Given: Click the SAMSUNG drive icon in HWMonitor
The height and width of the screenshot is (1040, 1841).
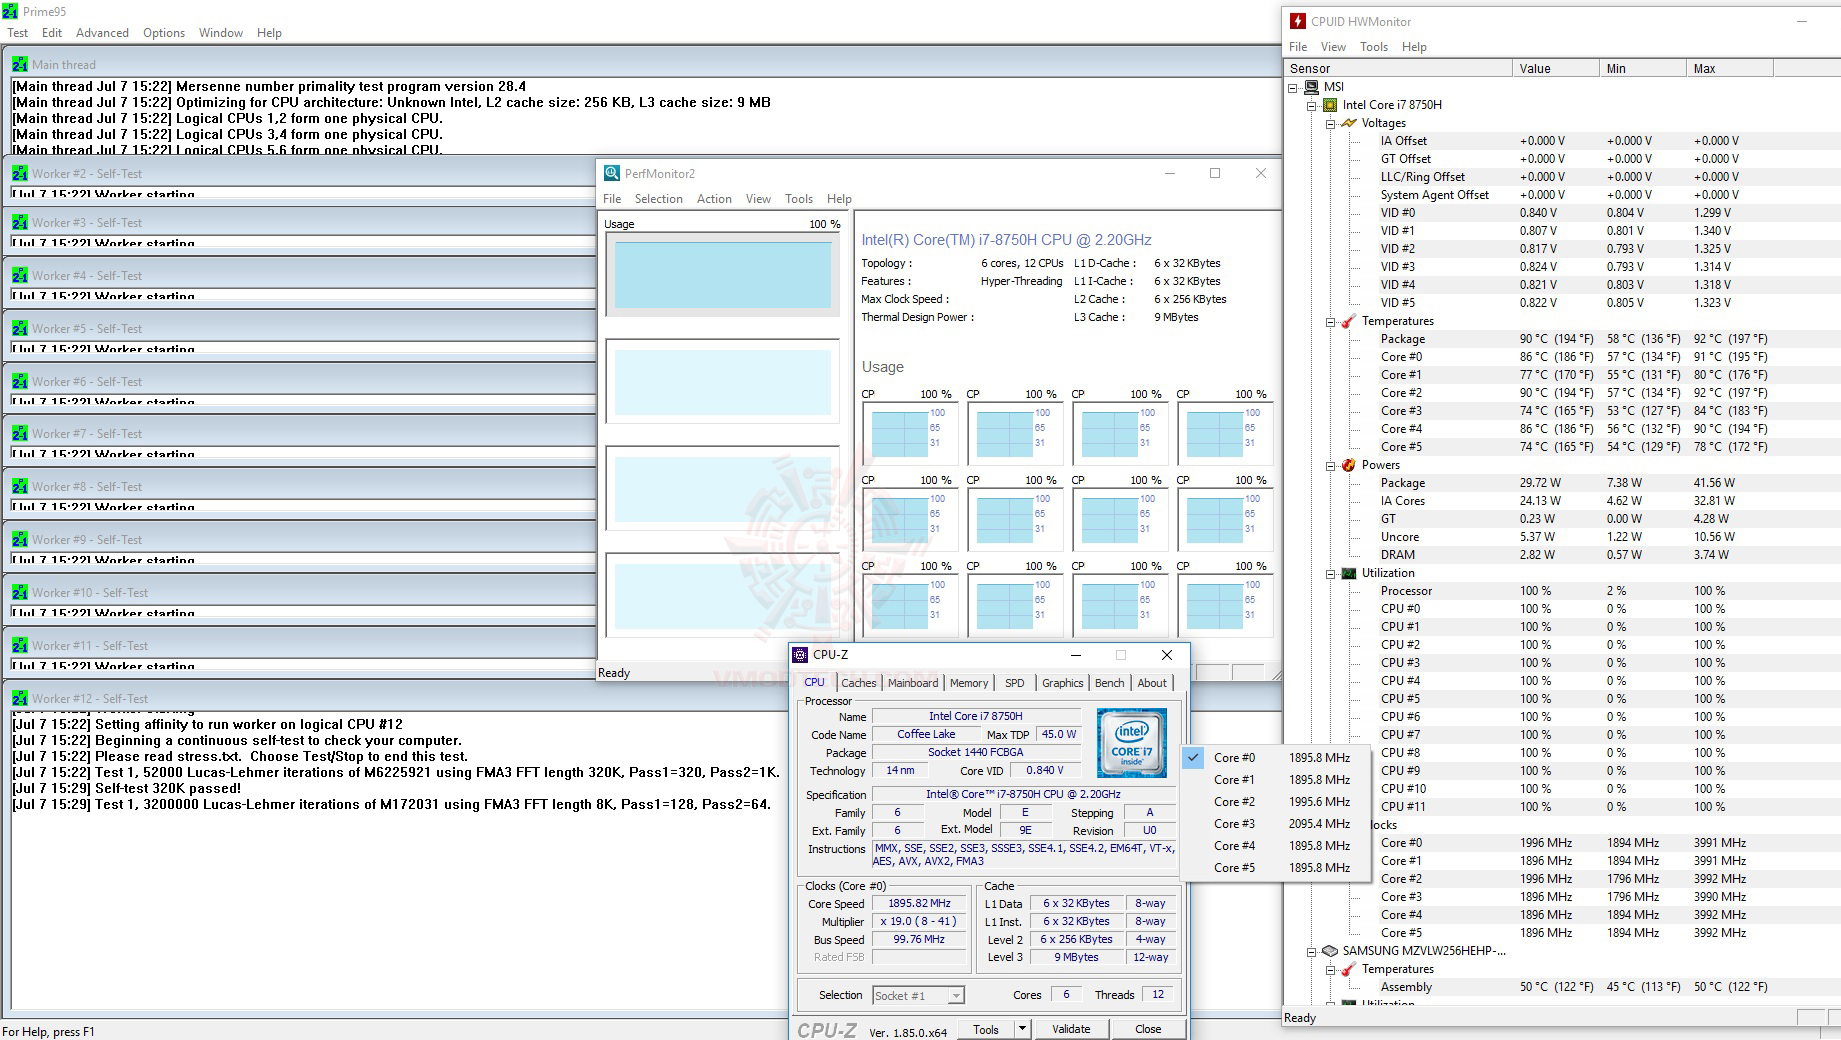Looking at the screenshot, I should (1330, 951).
